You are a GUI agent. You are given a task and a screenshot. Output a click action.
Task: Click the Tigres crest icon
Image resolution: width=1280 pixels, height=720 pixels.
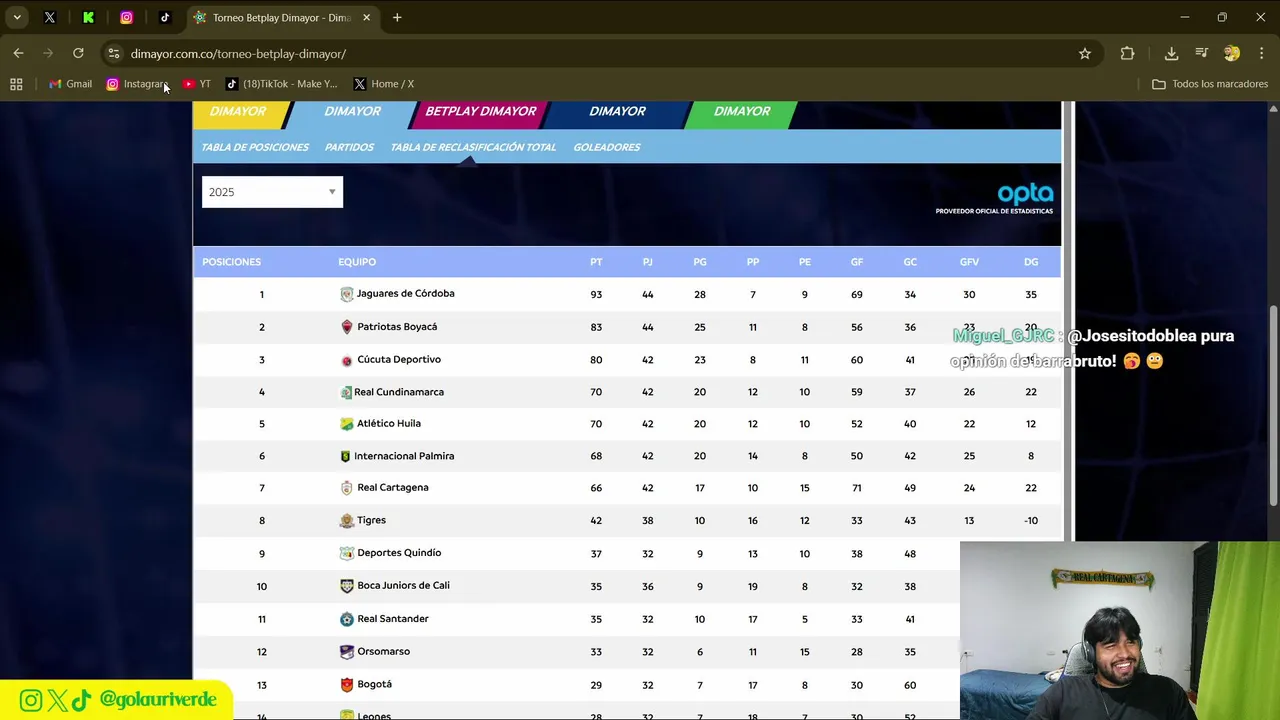point(347,521)
